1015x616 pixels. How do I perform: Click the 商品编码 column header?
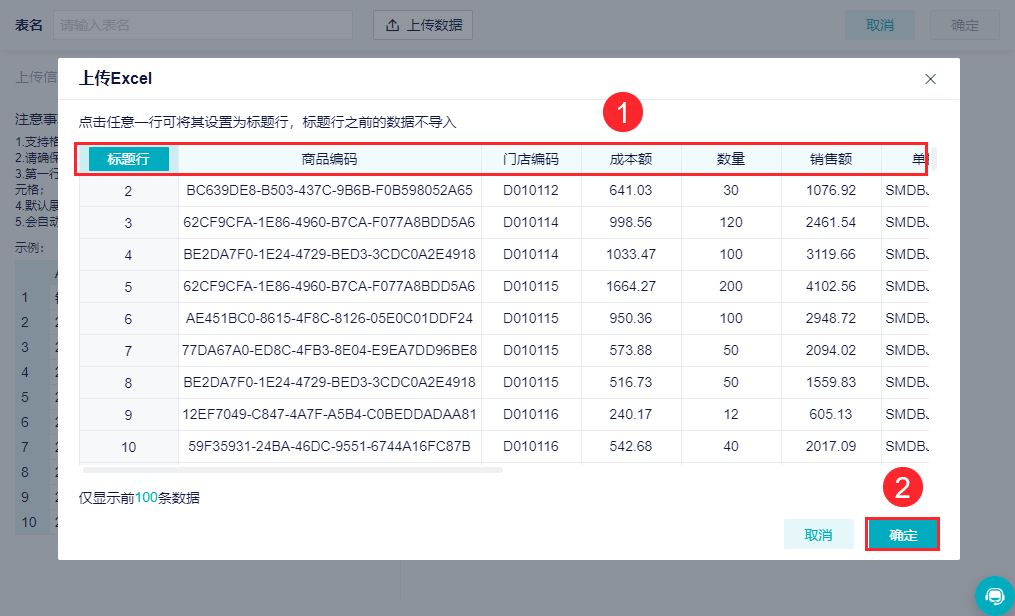329,159
